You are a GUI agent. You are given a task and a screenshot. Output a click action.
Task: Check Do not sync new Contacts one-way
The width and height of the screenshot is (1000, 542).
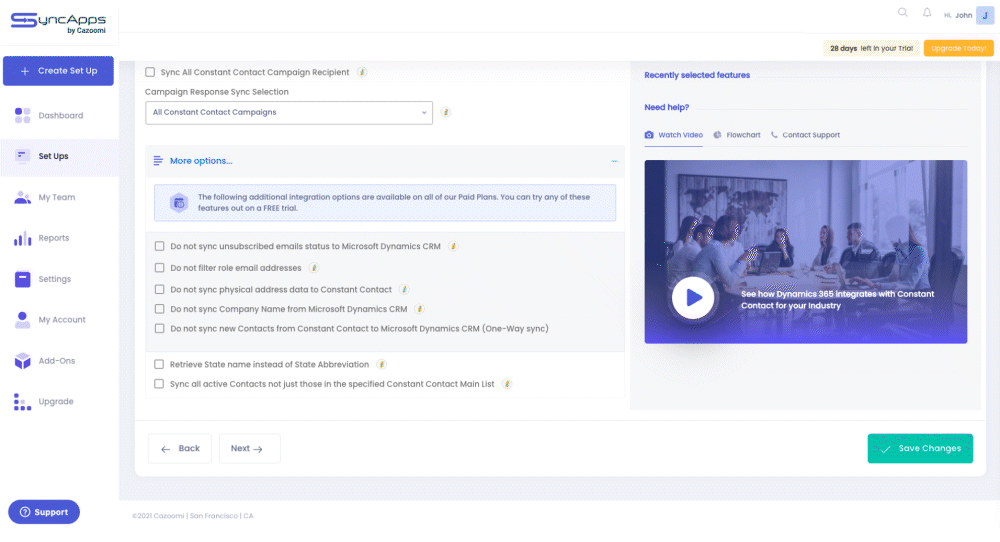tap(159, 328)
